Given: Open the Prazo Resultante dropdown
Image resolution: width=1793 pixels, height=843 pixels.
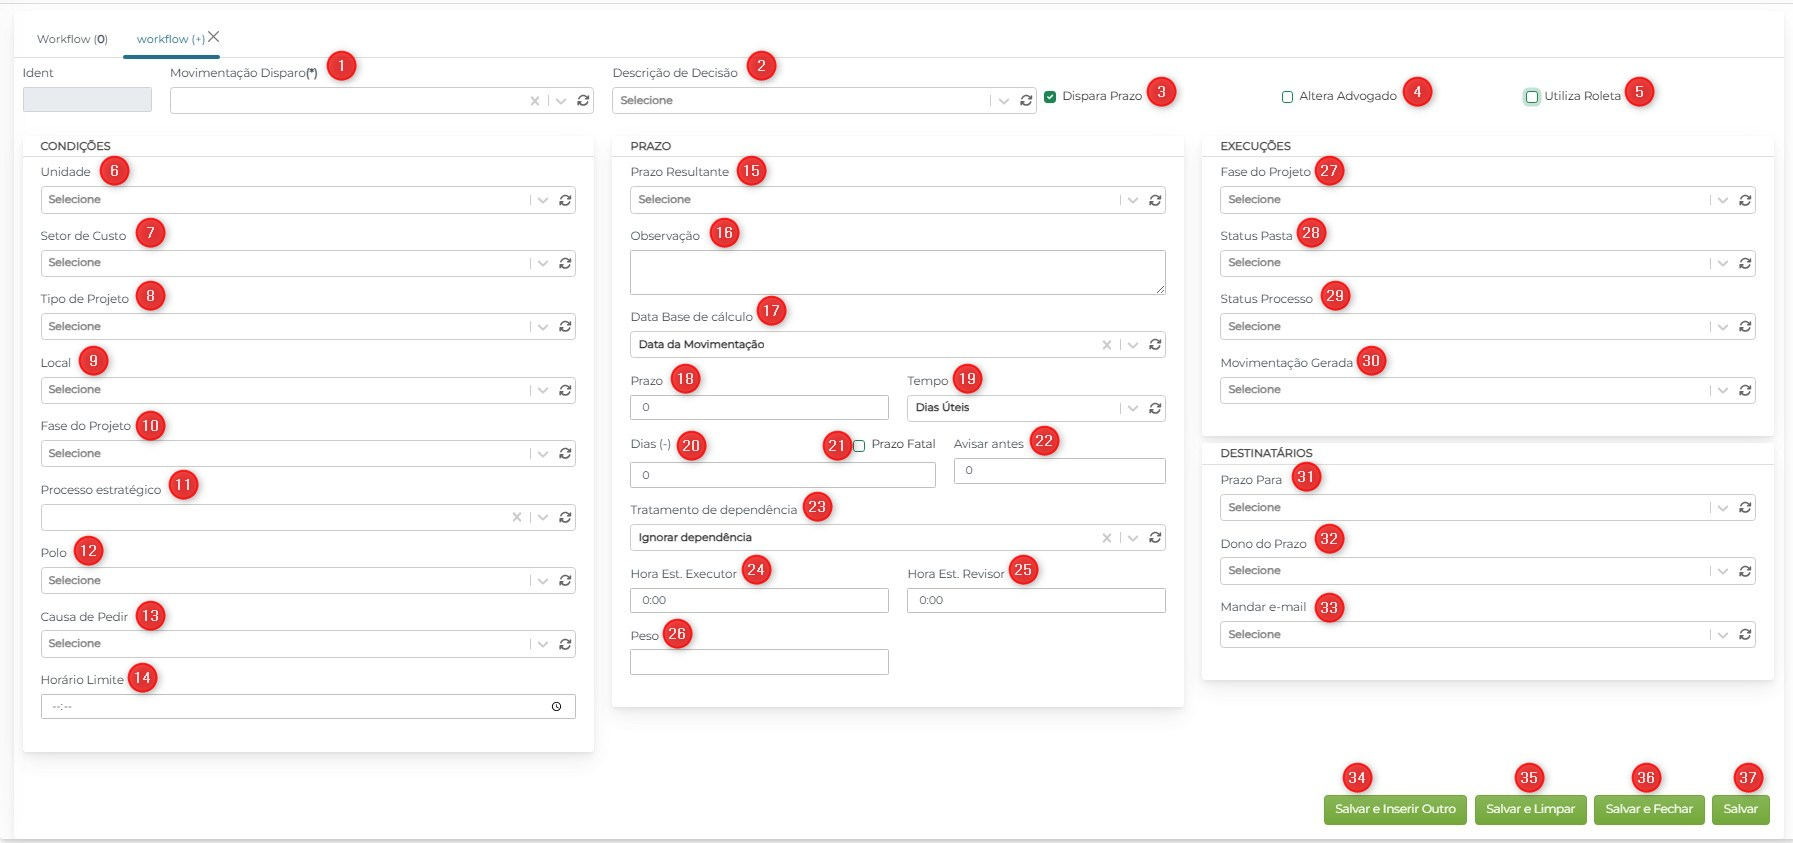Looking at the screenshot, I should 1133,200.
